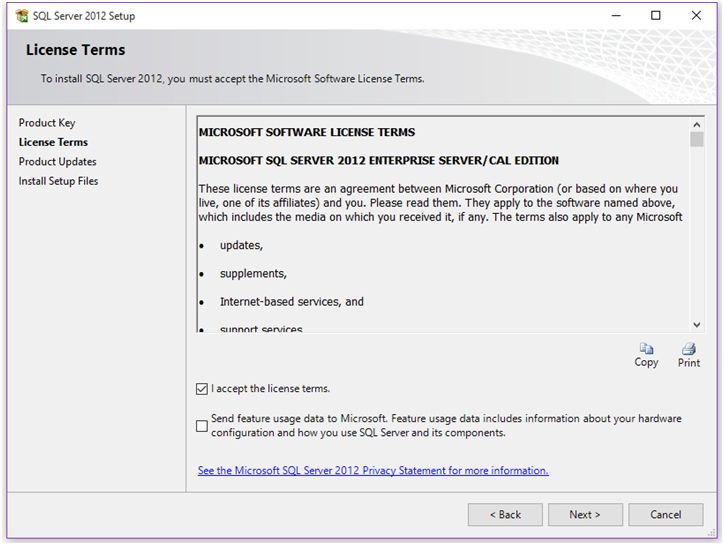Go to the Product Updates step
This screenshot has width=724, height=545.
(x=58, y=162)
